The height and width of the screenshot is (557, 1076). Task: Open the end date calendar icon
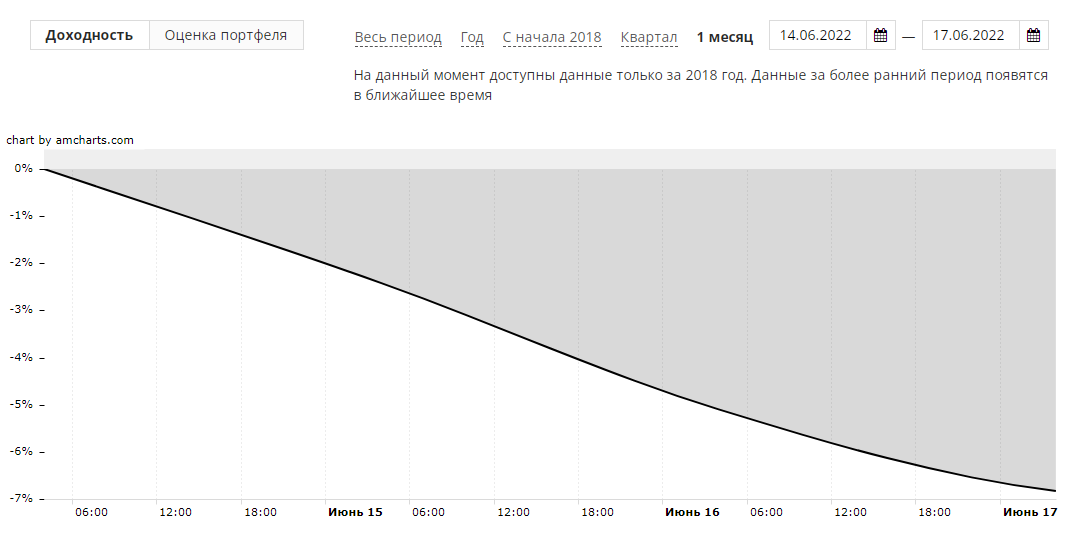click(1033, 36)
